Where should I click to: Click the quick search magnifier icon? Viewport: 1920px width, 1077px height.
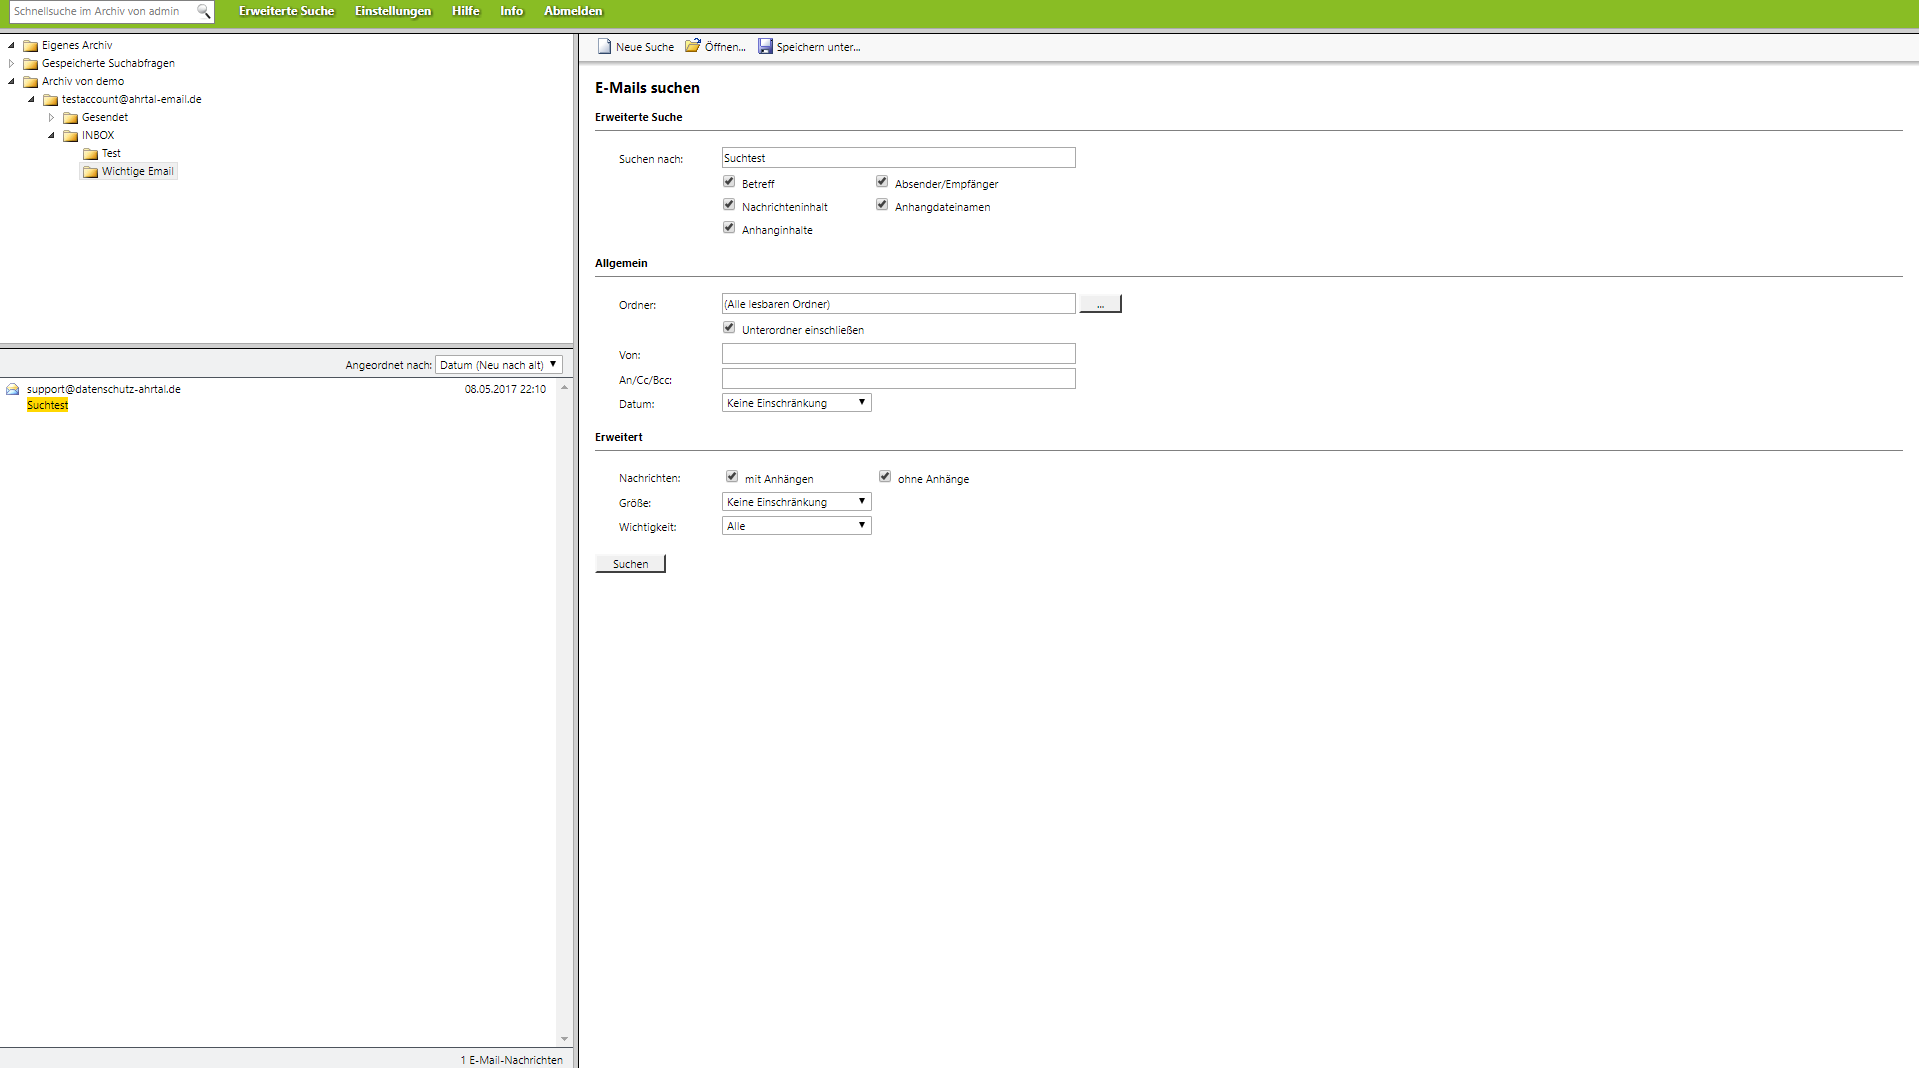[x=204, y=12]
